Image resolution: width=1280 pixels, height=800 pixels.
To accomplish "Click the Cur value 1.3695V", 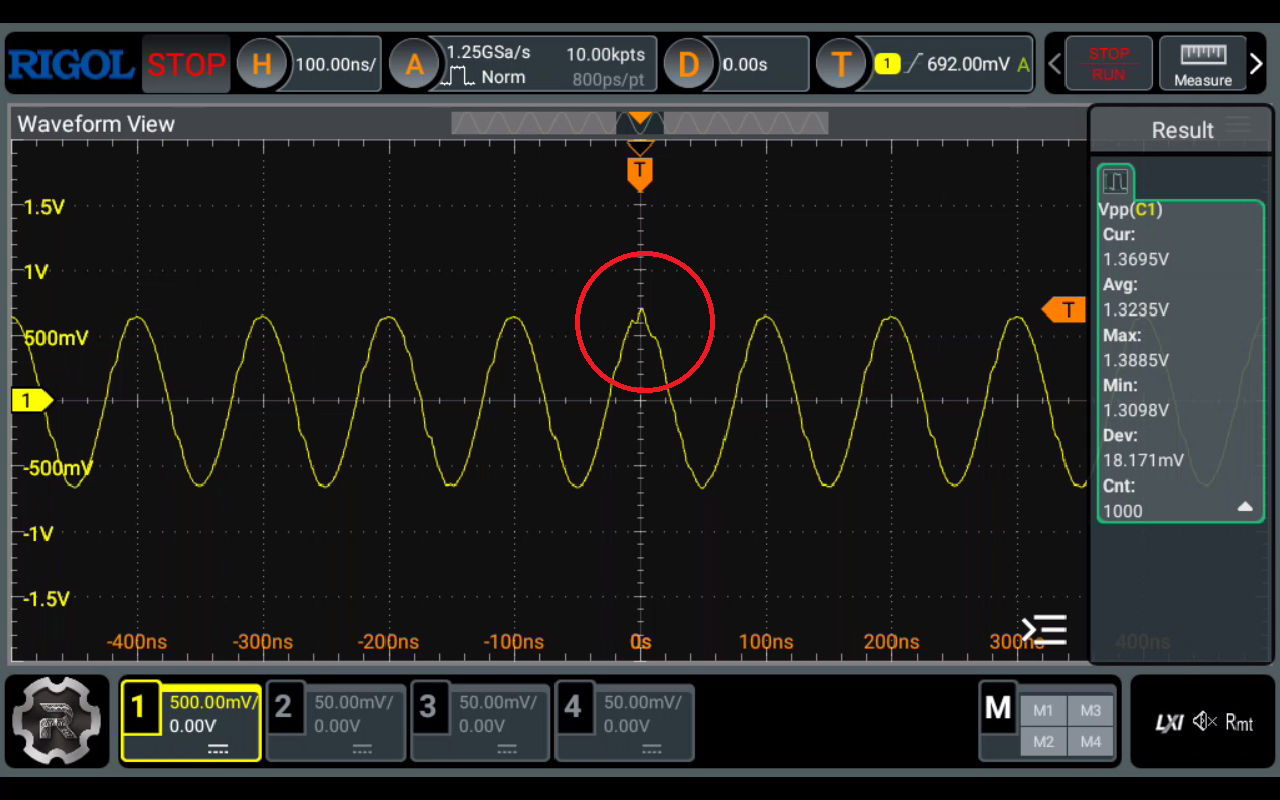I will click(x=1136, y=260).
